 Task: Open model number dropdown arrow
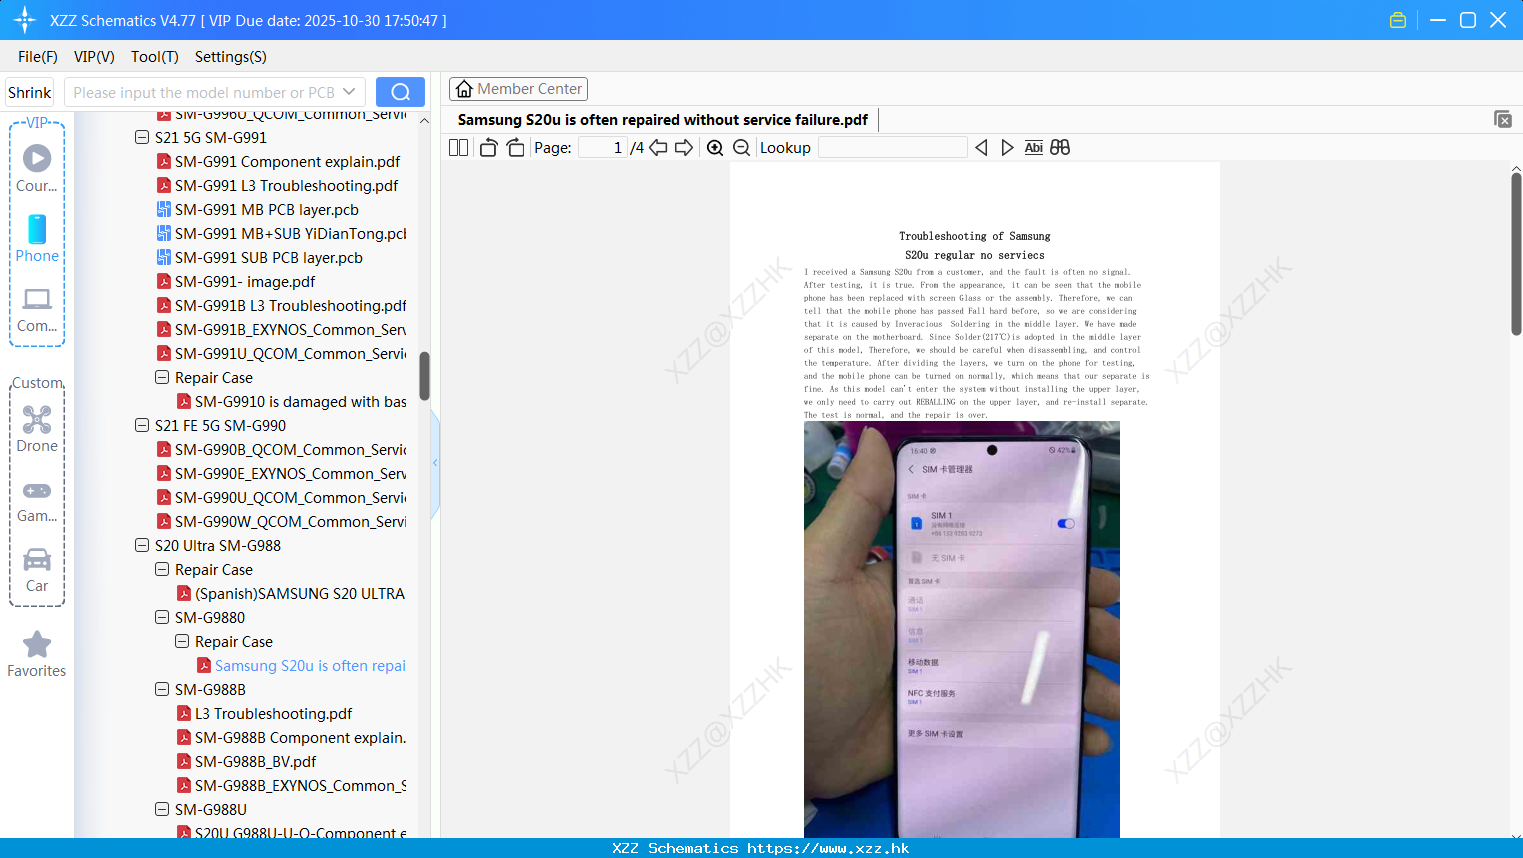pyautogui.click(x=349, y=92)
